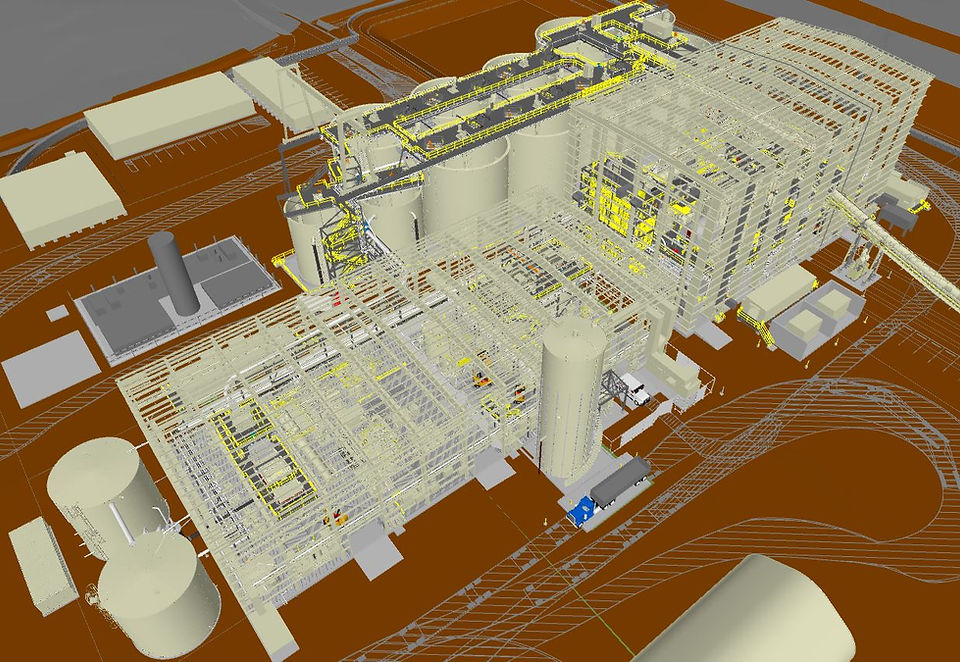Pick the orange forklift inside the structure
This screenshot has width=960, height=662.
click(x=482, y=380)
